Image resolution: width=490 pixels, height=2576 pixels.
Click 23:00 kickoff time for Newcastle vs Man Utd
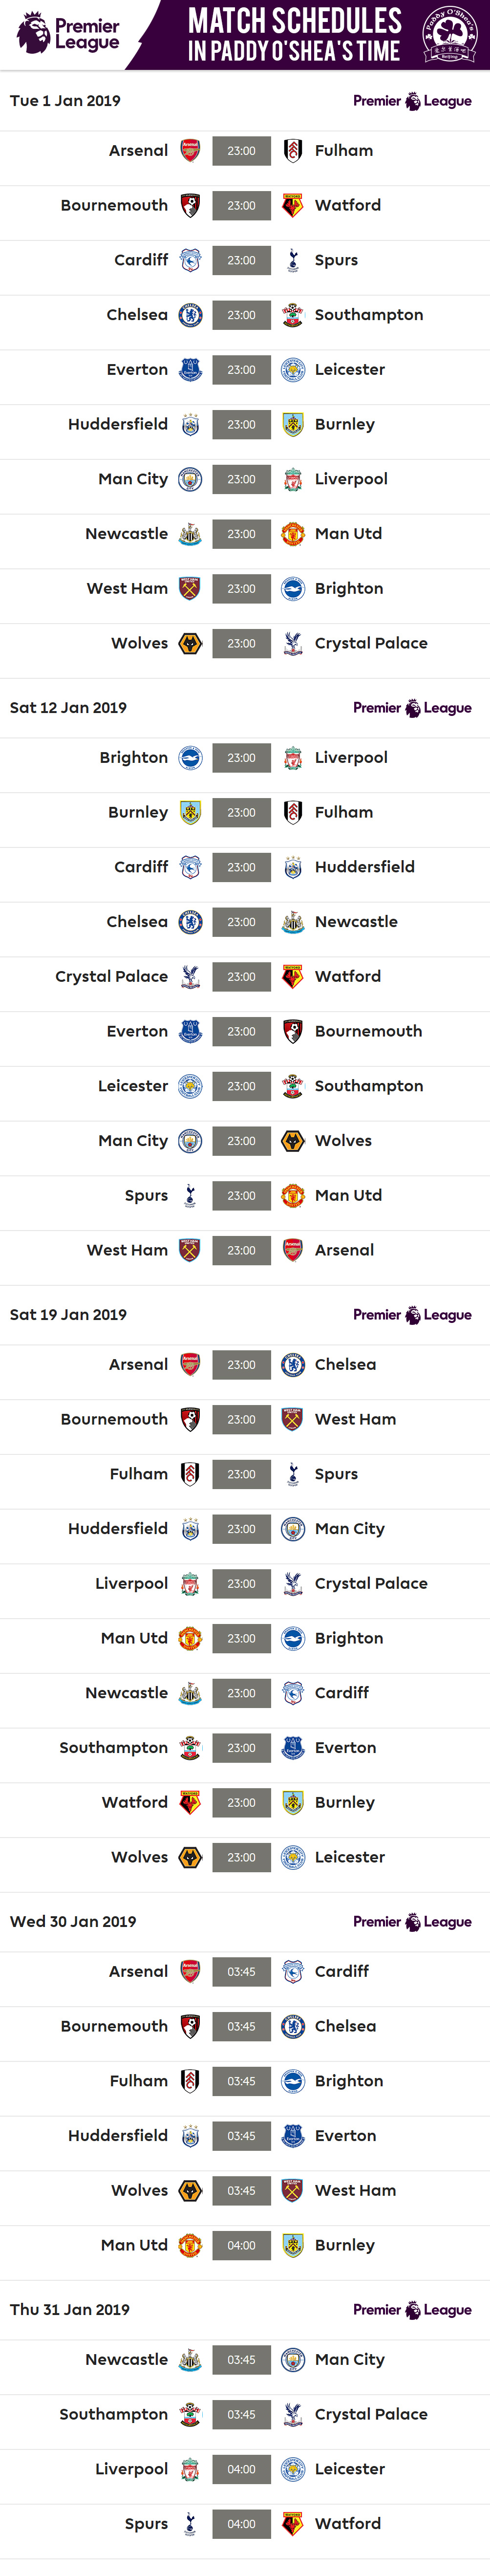tap(241, 534)
